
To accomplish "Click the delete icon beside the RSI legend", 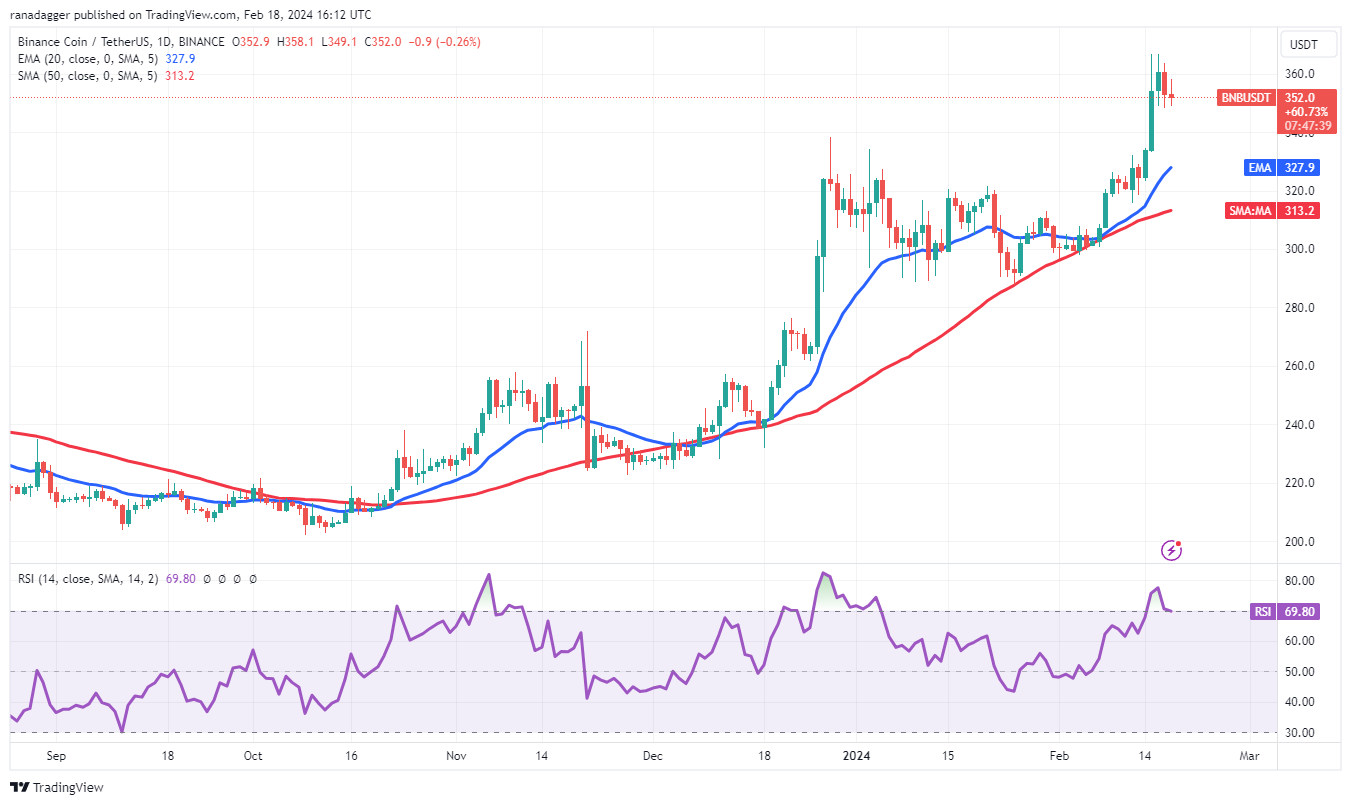I will [x=236, y=578].
